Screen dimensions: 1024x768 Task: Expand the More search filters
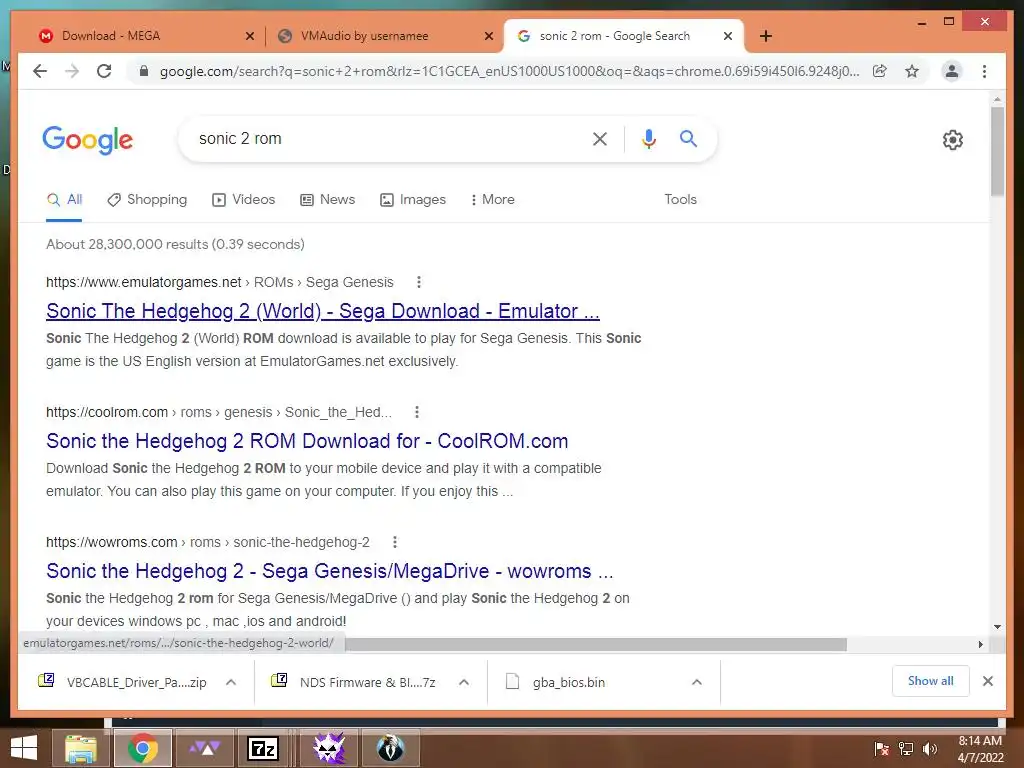[x=492, y=199]
